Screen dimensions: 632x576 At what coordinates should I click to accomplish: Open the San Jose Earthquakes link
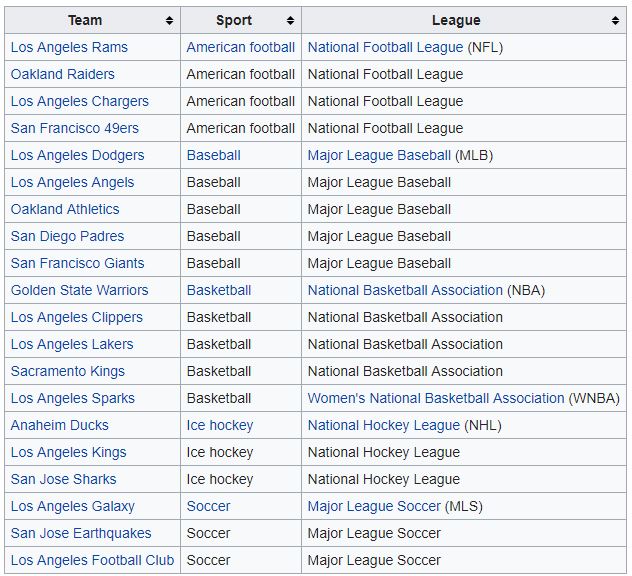point(81,533)
